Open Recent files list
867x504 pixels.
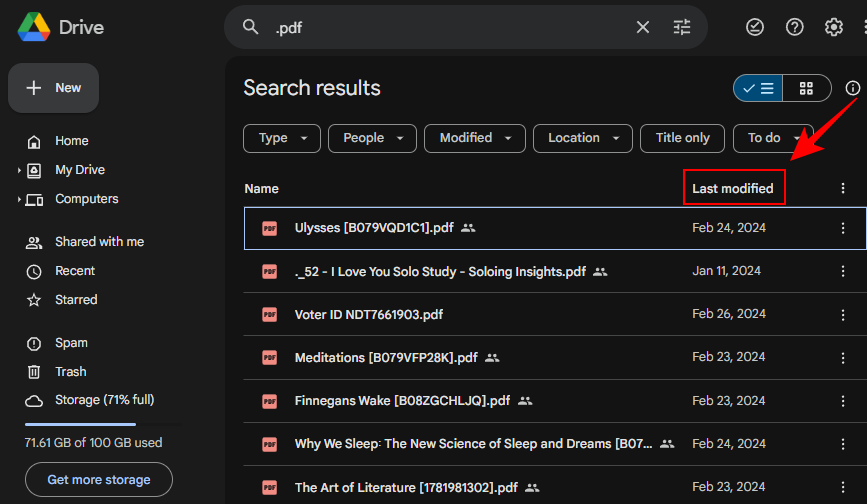click(75, 271)
